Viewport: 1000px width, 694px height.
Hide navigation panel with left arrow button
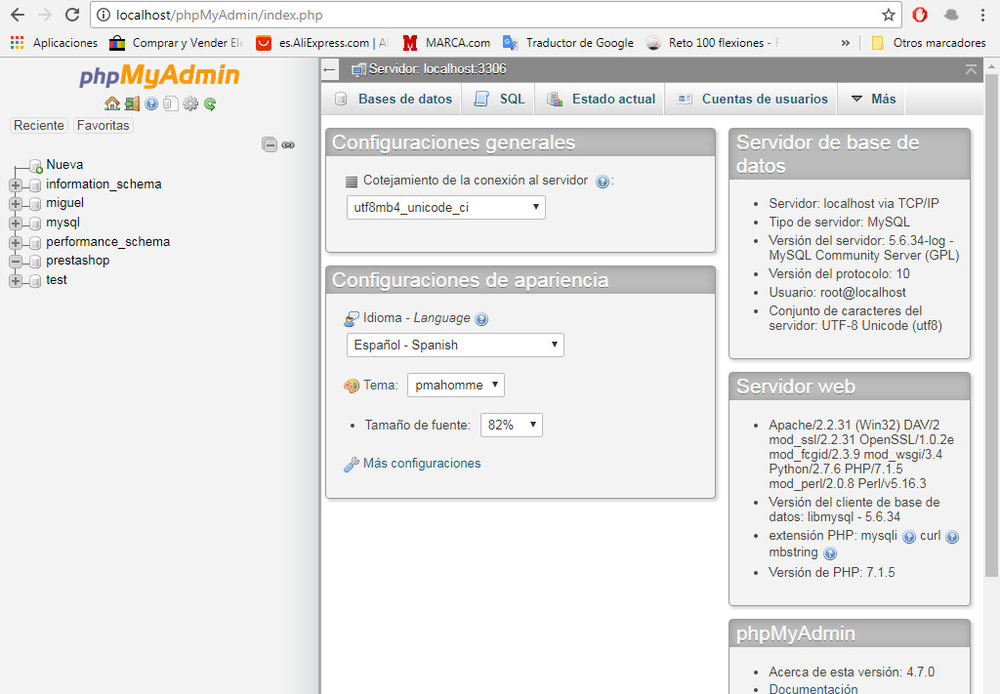[x=330, y=70]
